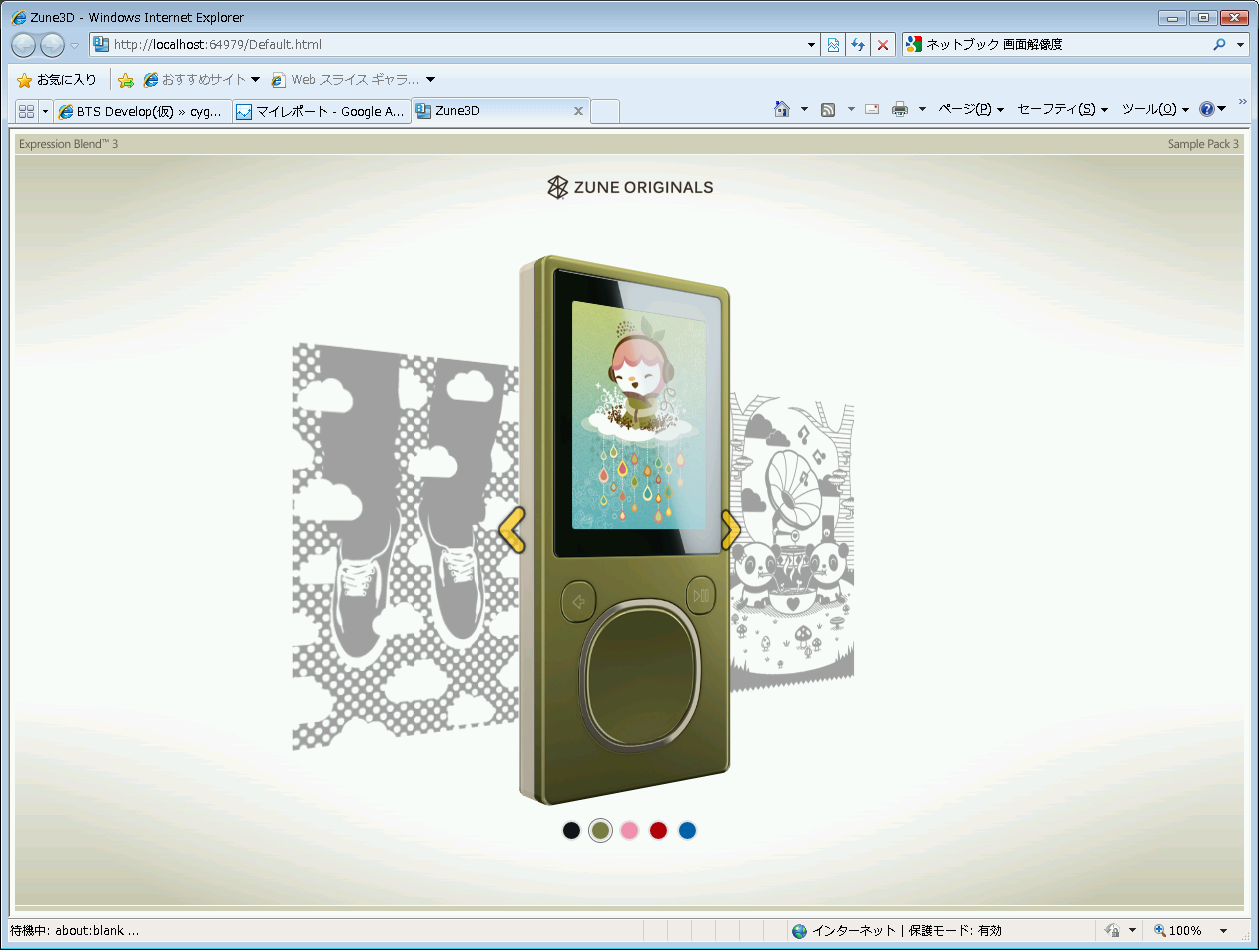The image size is (1259, 950).
Task: Click the stop loading X button
Action: 882,45
